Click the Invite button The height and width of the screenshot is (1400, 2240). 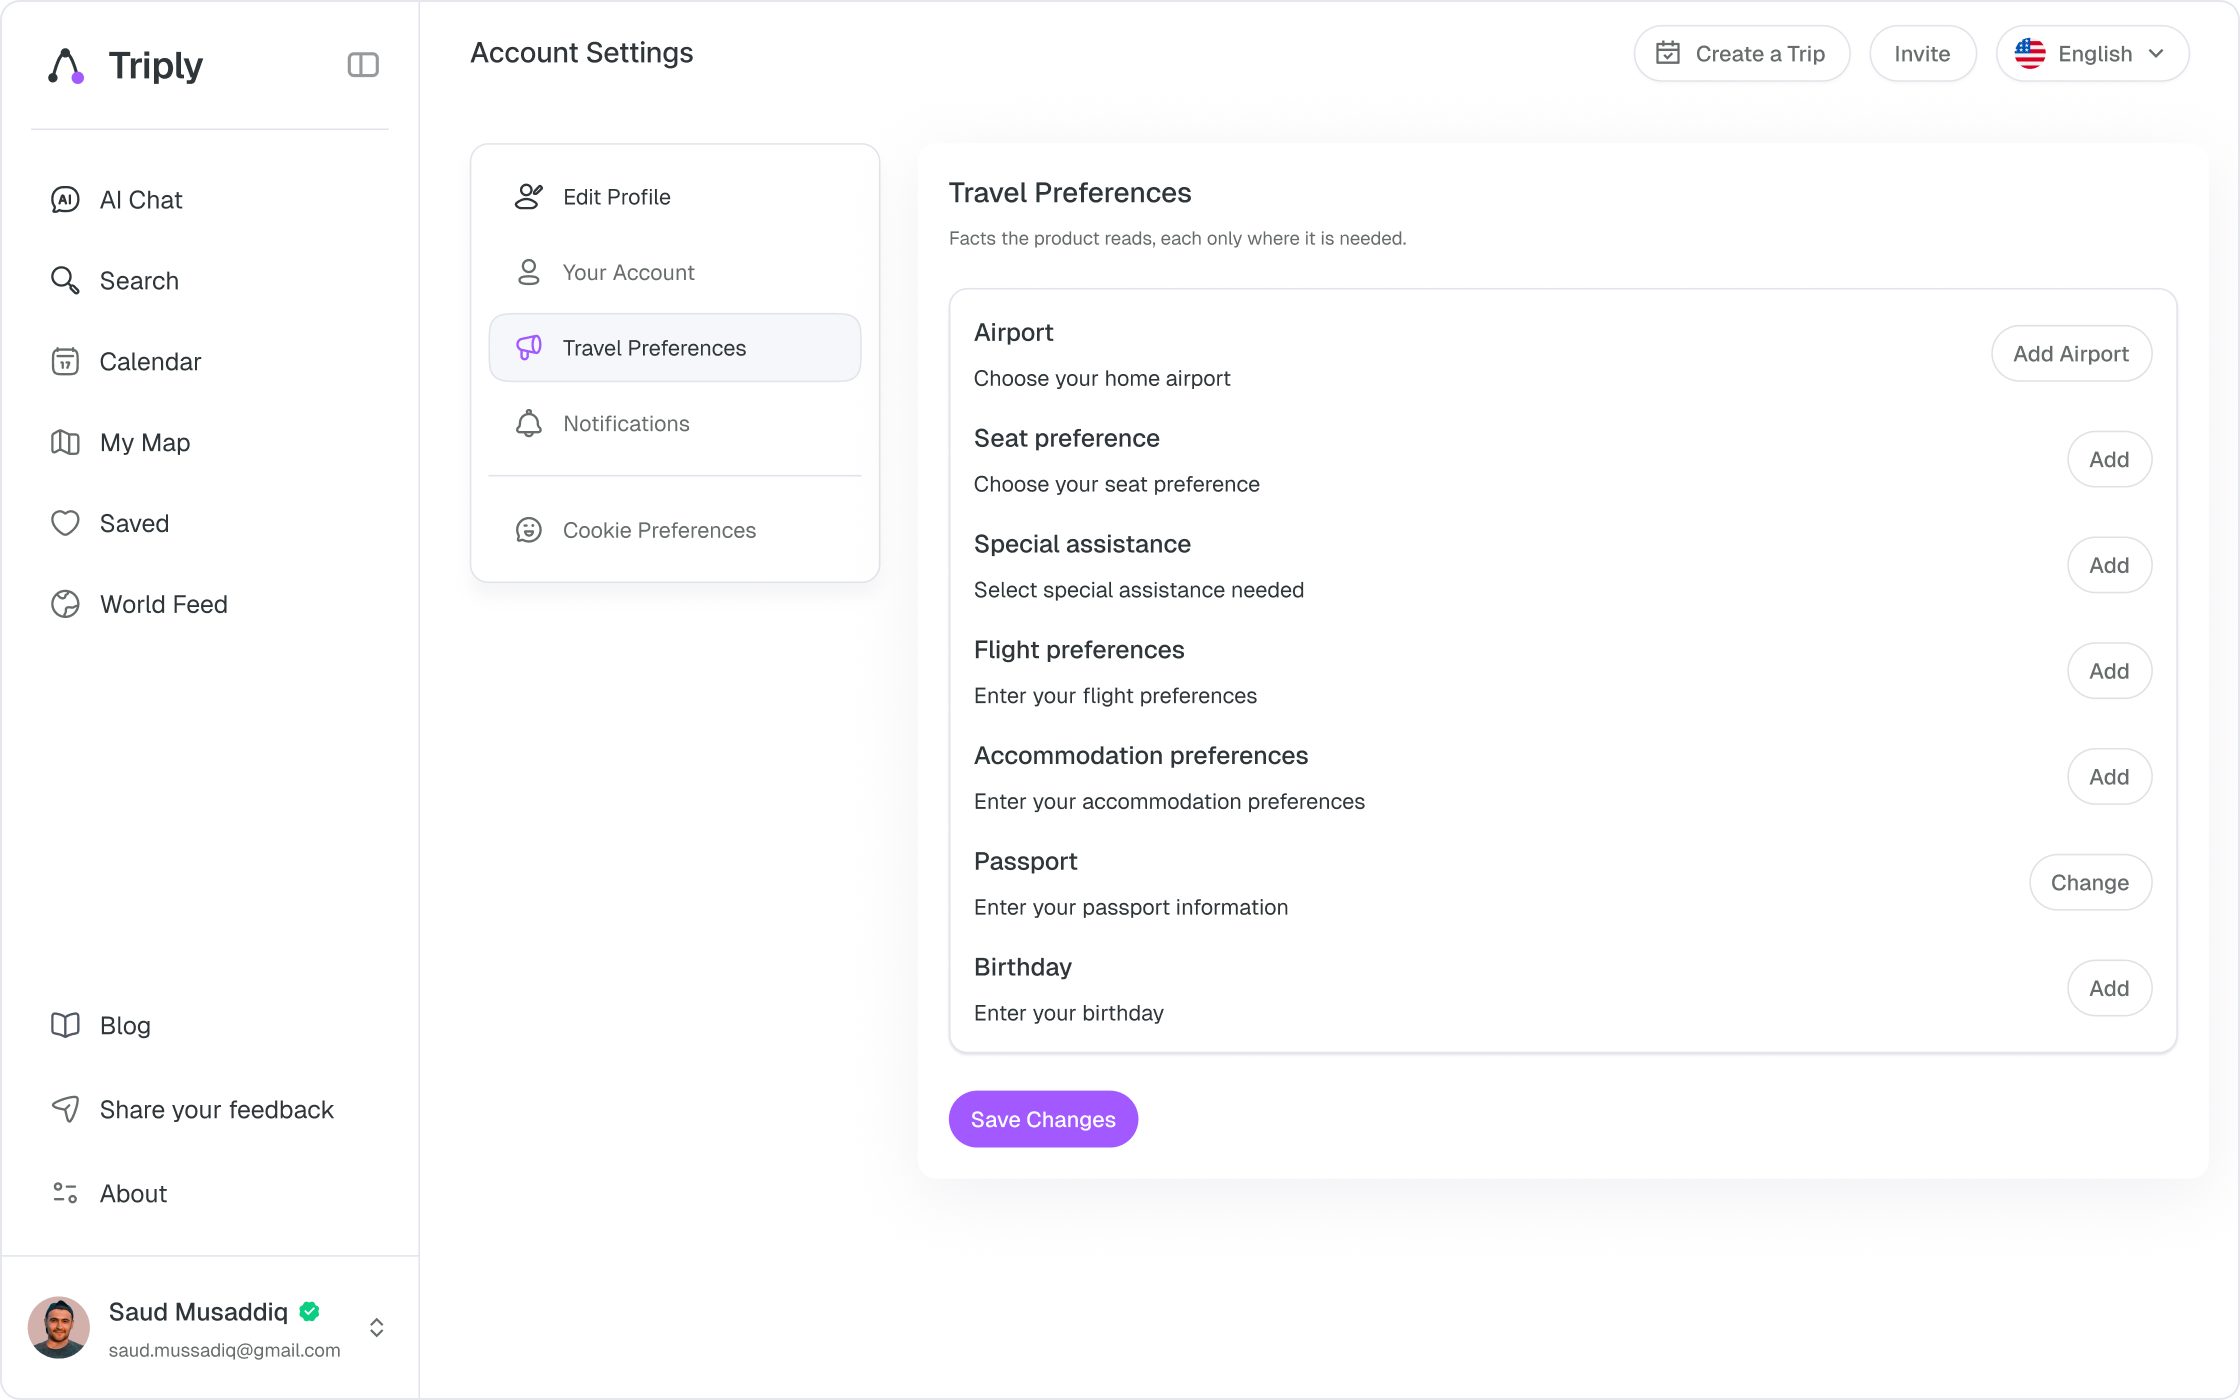[x=1922, y=53]
